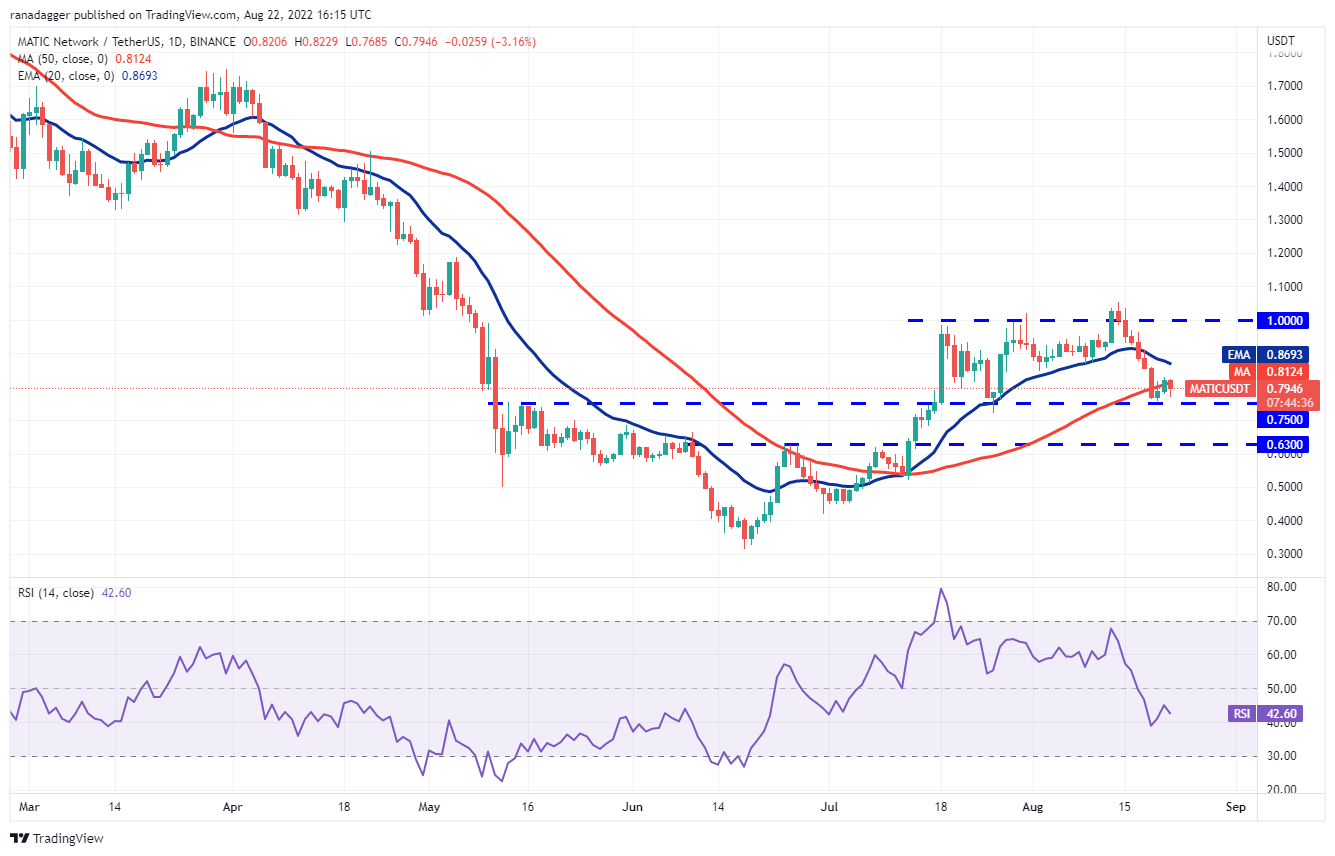Open the USDT currency label on price axis
Viewport: 1335px width, 856px height.
pyautogui.click(x=1281, y=41)
